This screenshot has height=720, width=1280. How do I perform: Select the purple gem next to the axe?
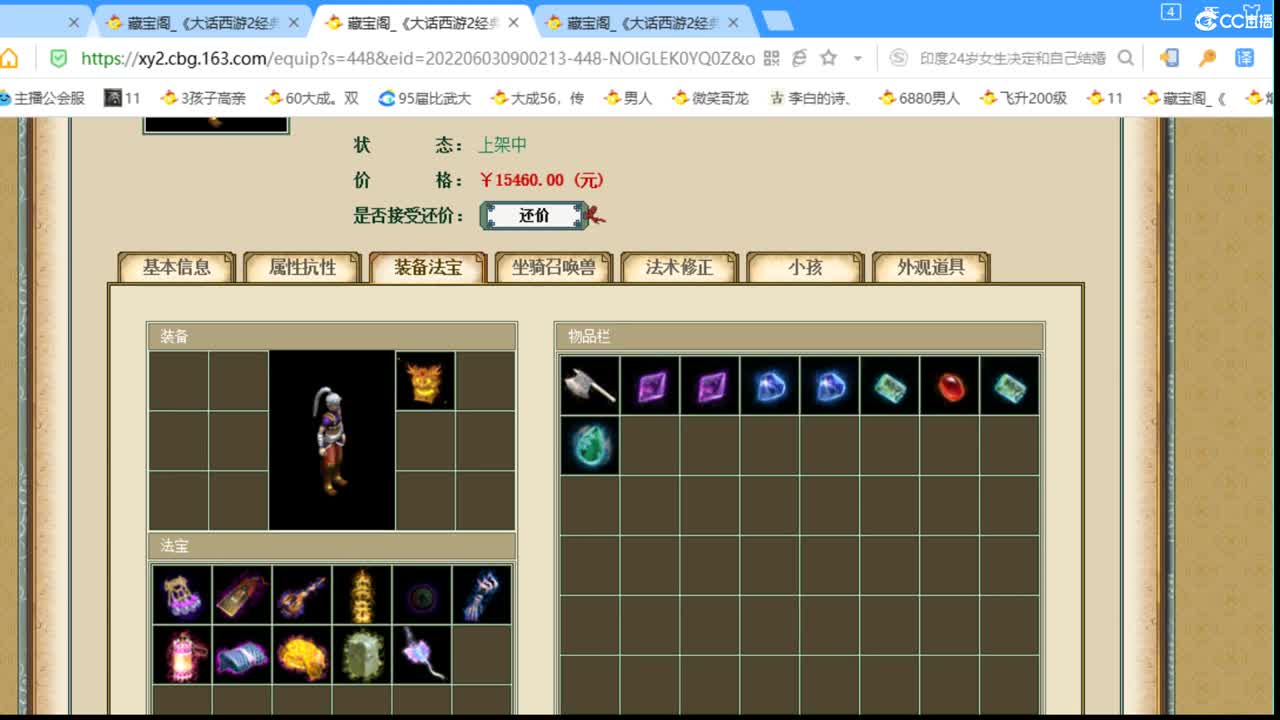[x=650, y=385]
